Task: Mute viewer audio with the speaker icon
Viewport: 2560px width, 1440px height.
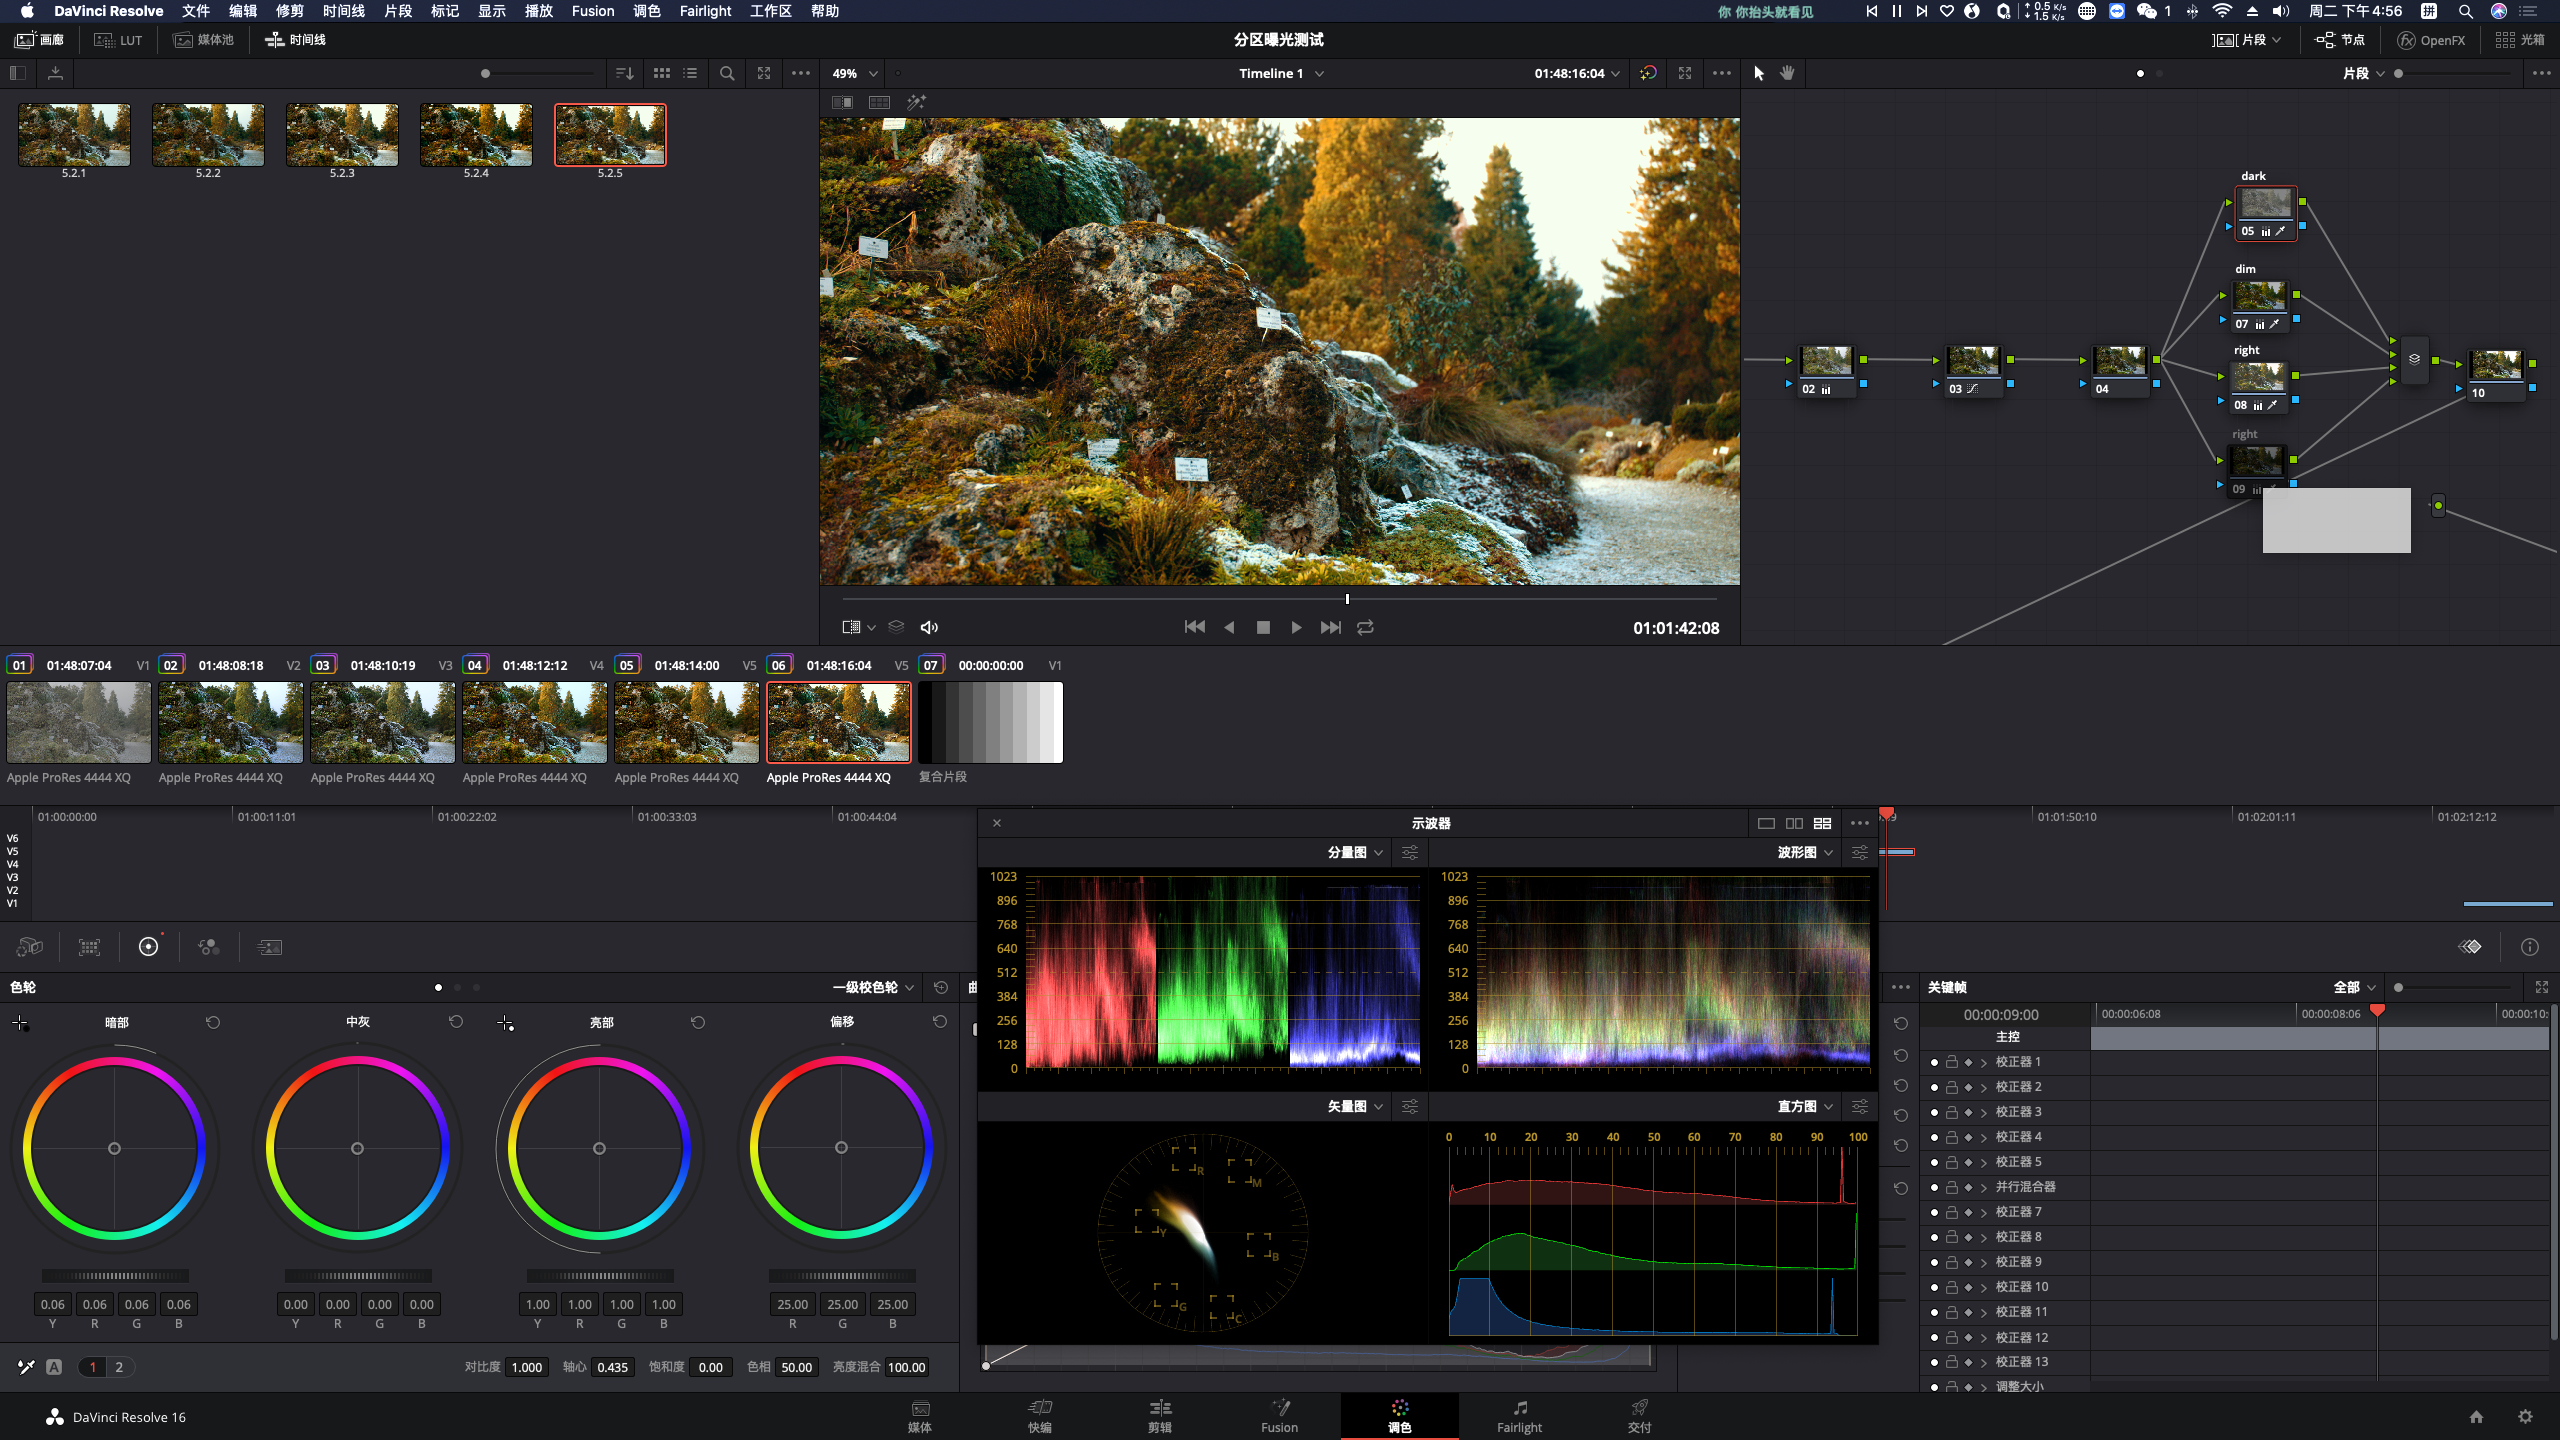Action: tap(929, 627)
